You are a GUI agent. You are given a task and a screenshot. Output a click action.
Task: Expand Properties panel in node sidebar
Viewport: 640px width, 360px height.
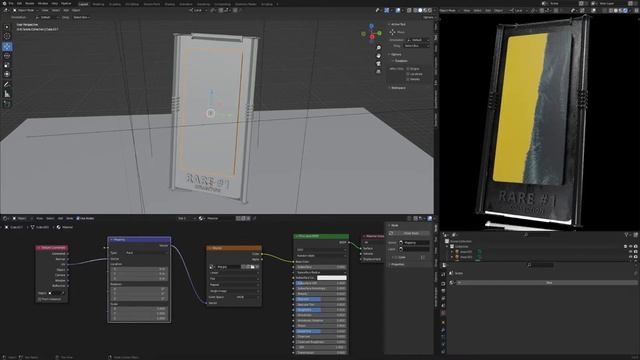pyautogui.click(x=397, y=264)
